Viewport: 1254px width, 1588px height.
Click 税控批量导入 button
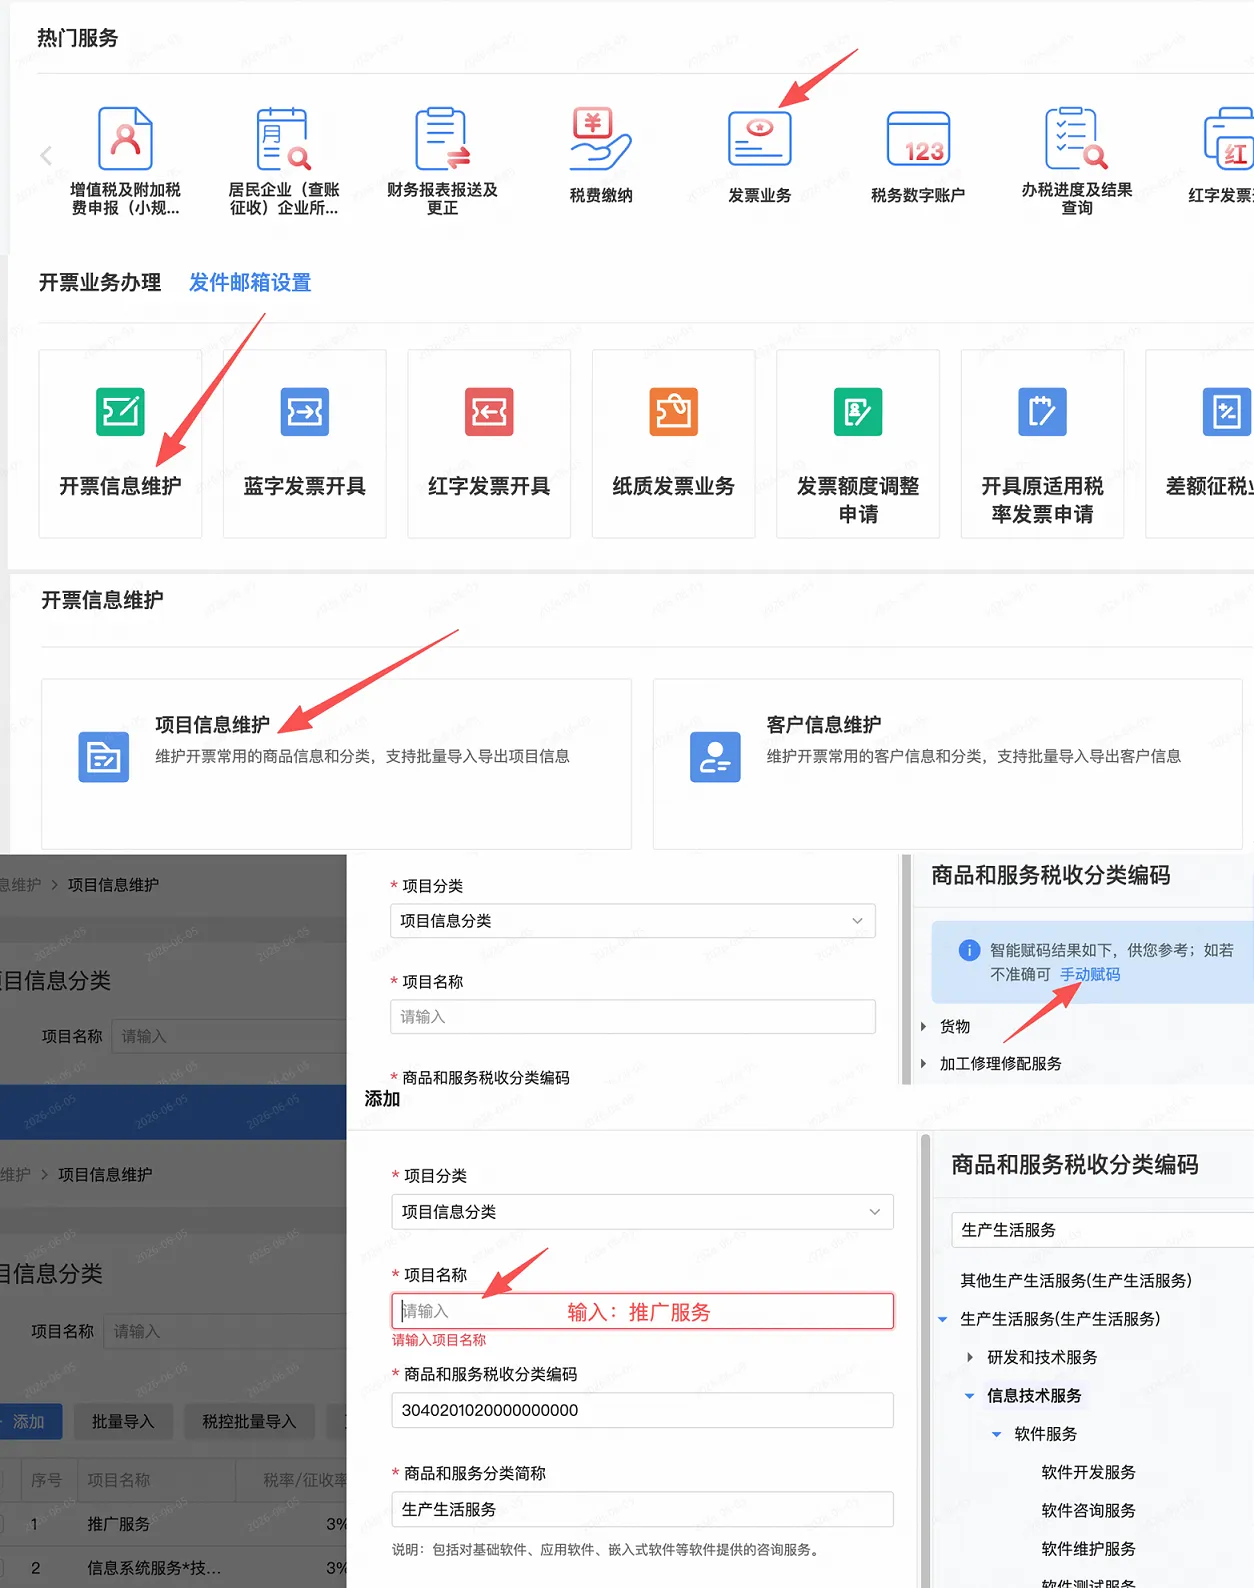(249, 1422)
